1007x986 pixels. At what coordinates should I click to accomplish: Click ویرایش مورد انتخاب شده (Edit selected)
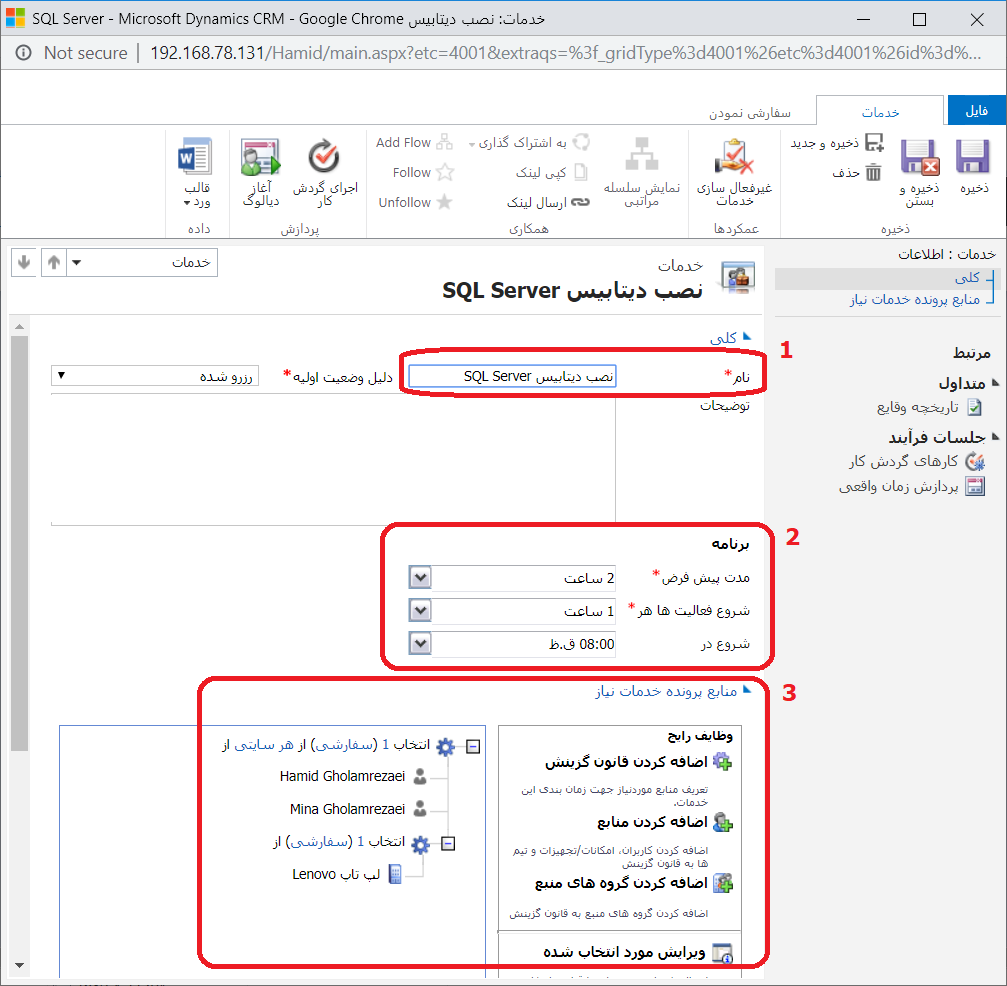(637, 953)
